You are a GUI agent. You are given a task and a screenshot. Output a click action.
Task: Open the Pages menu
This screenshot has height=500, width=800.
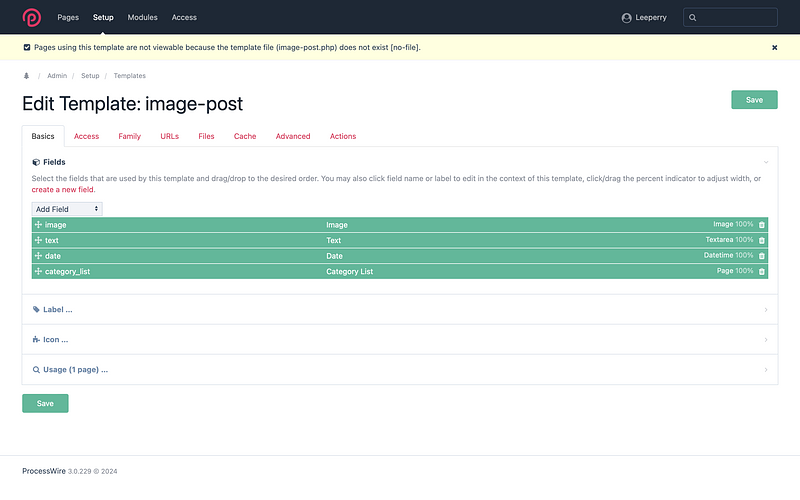[x=68, y=17]
